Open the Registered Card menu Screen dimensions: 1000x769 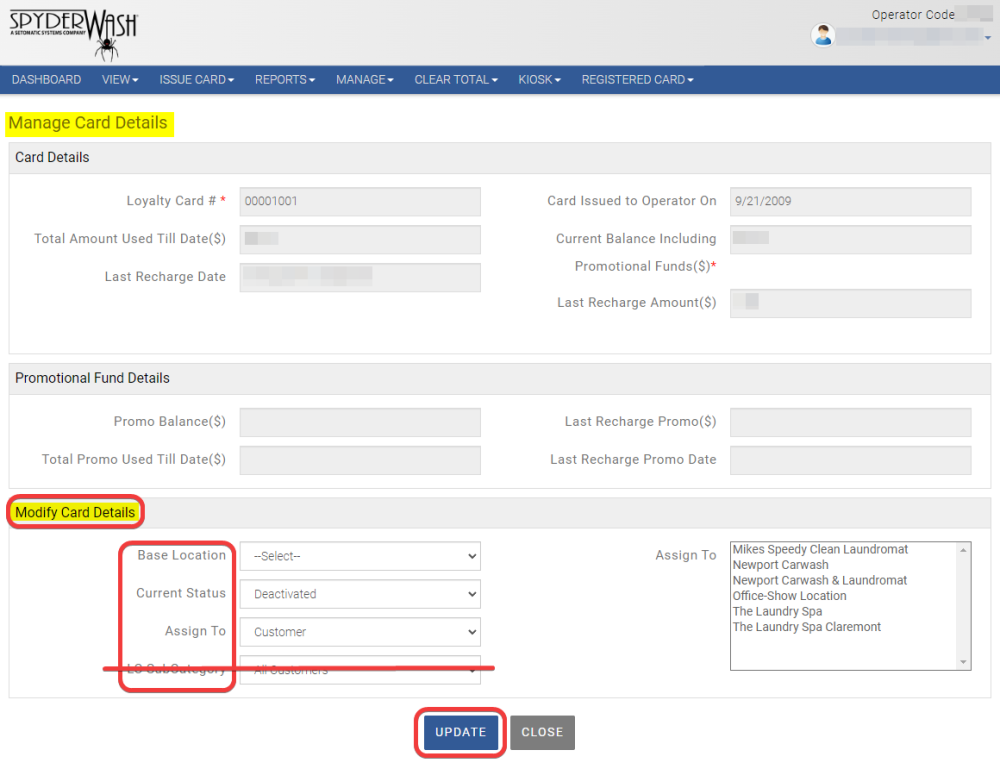(x=637, y=80)
